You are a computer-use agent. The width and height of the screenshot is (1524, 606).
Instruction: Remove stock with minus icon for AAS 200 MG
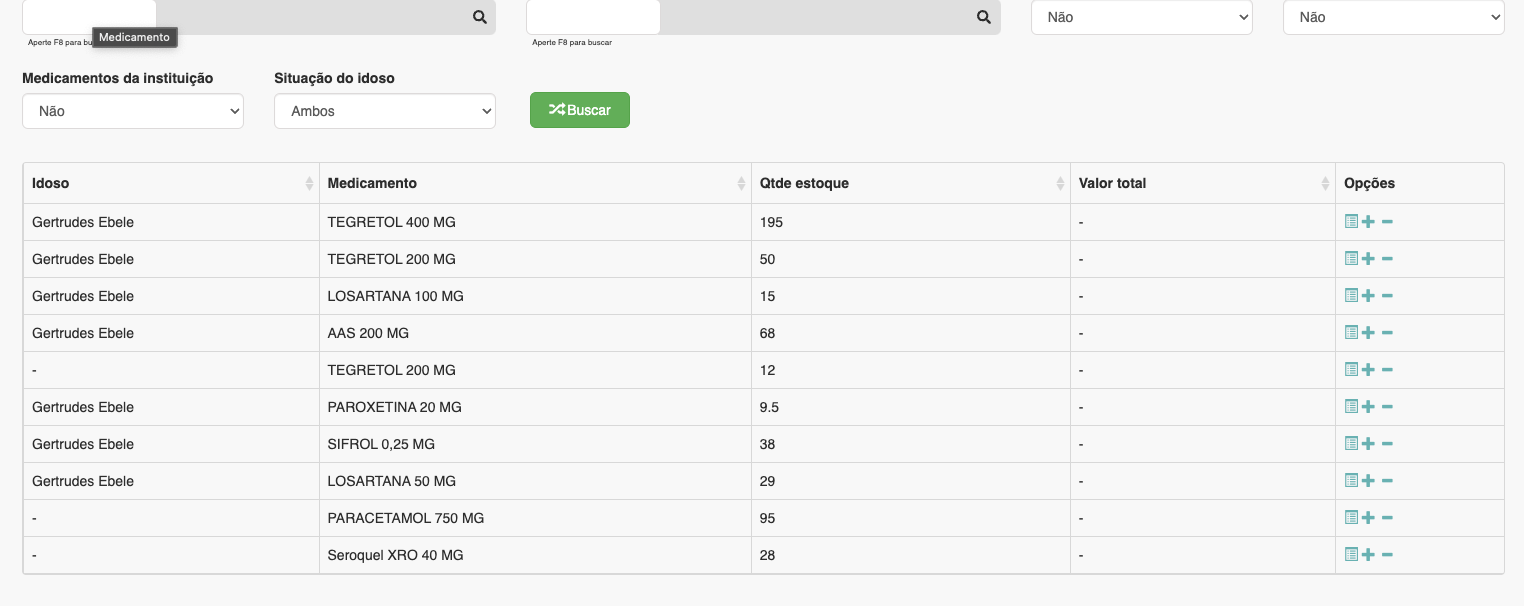pos(1387,332)
